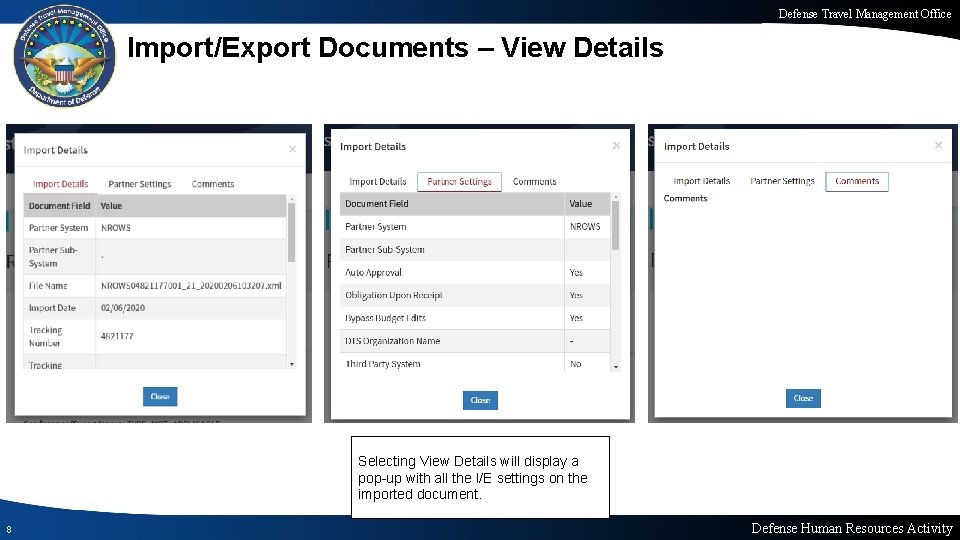Click scroll-up arrow in middle dialog table
960x540 pixels.
pyautogui.click(x=616, y=197)
